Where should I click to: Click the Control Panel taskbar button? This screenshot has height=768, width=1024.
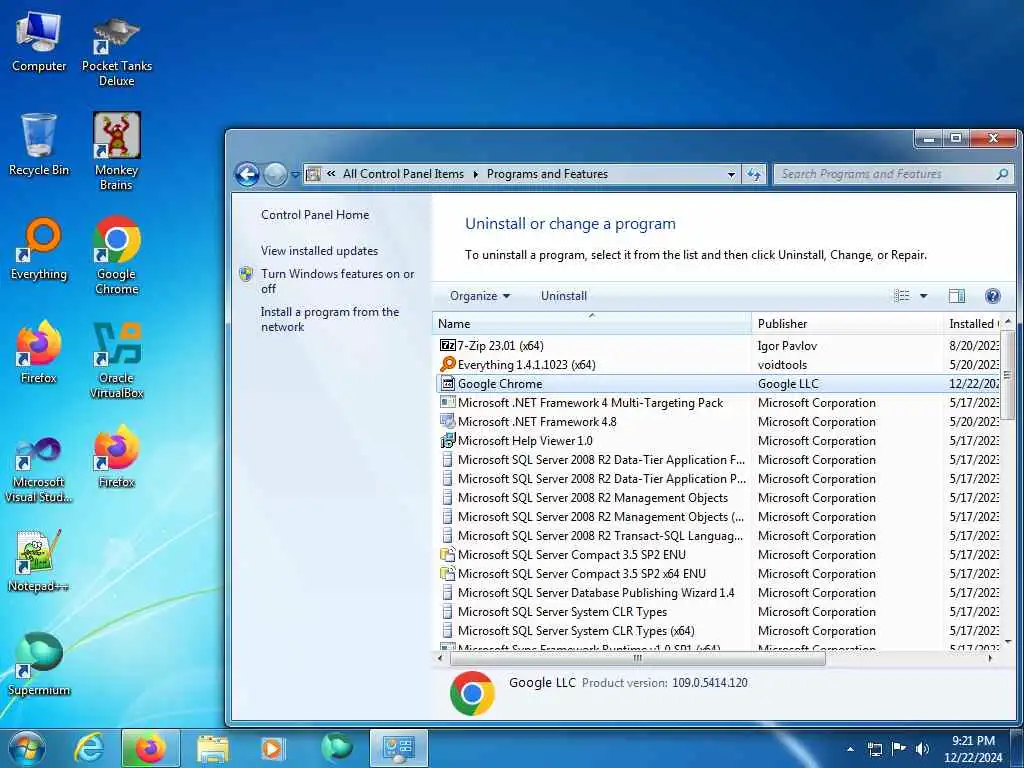pos(399,748)
